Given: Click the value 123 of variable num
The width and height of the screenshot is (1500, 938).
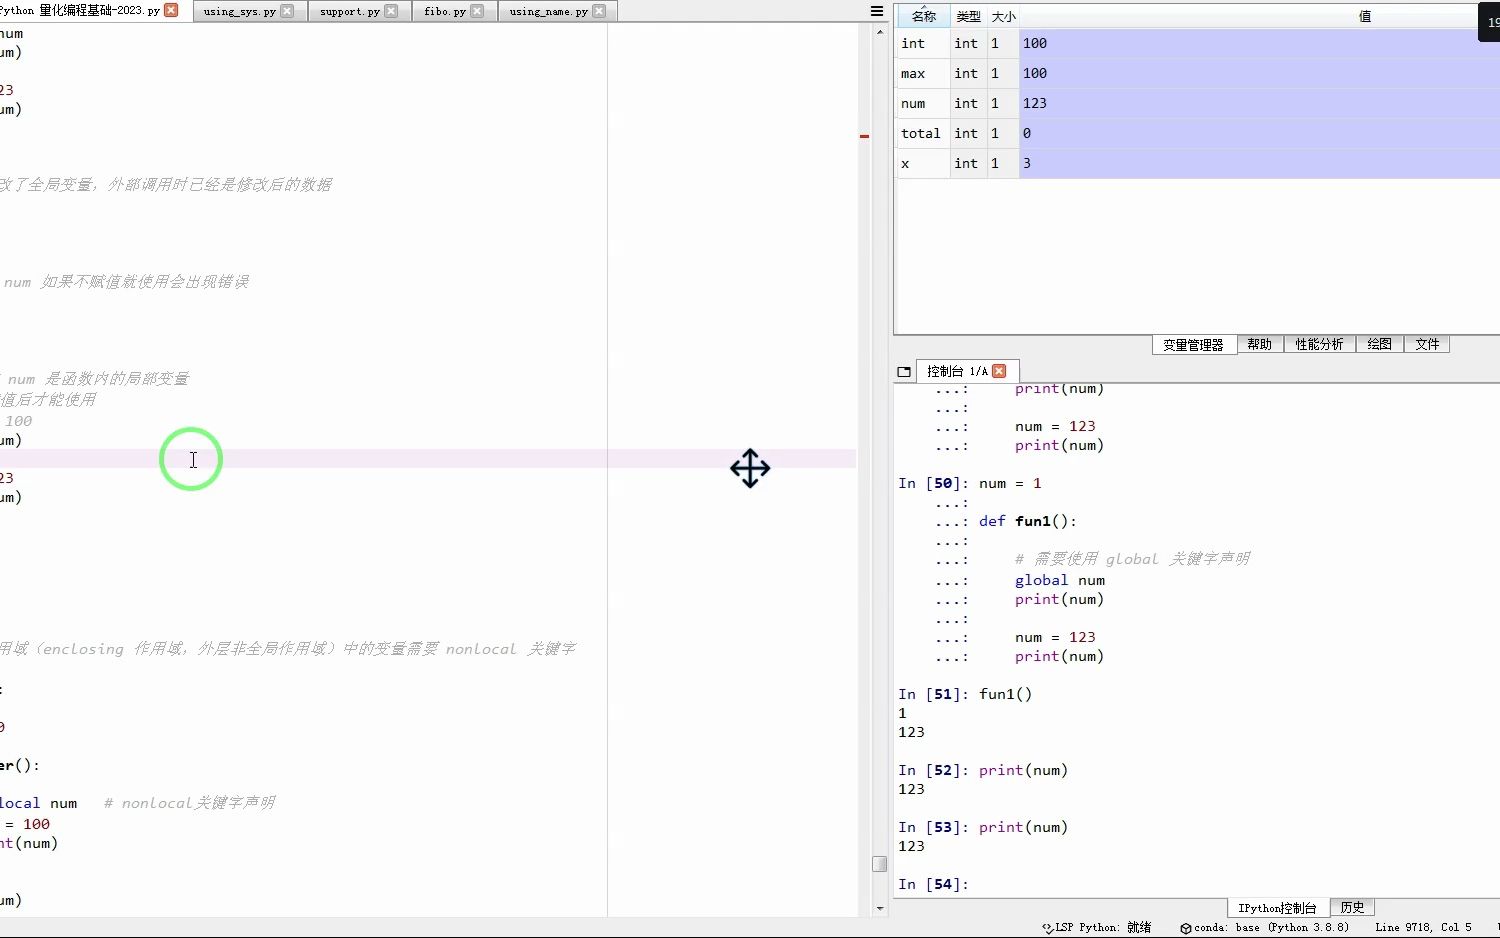Looking at the screenshot, I should (1260, 103).
